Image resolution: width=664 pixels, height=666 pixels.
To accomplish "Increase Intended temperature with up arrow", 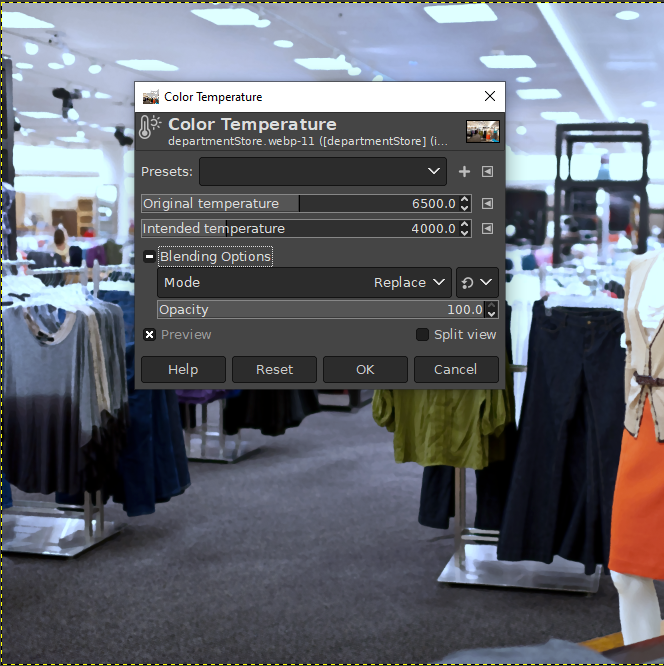I will (x=465, y=224).
